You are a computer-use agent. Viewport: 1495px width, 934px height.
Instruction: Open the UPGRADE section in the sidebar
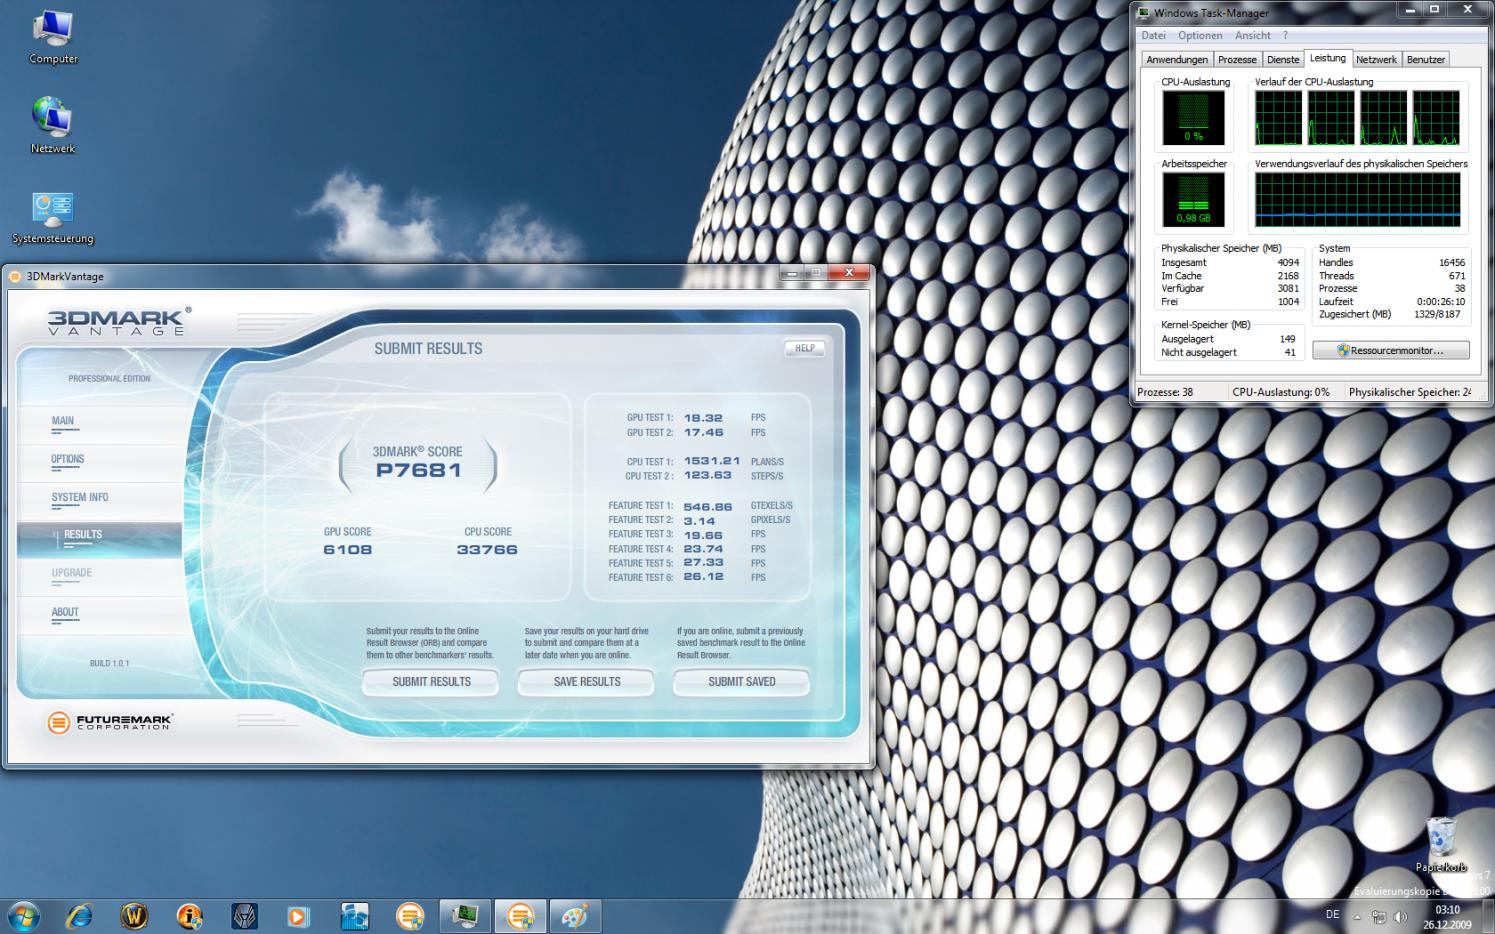point(72,573)
